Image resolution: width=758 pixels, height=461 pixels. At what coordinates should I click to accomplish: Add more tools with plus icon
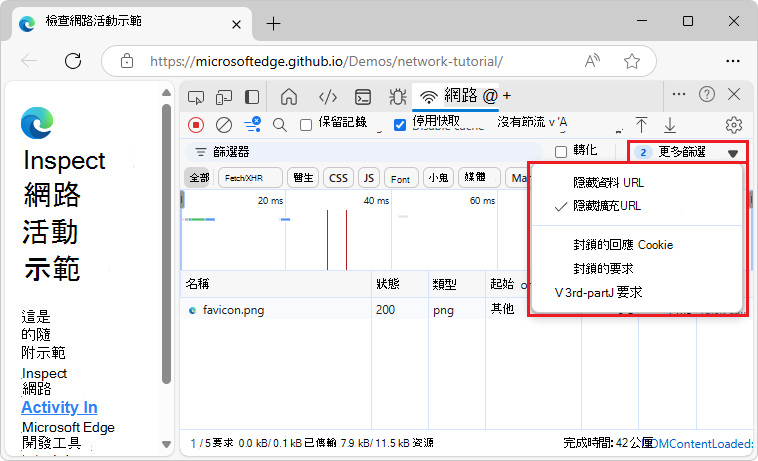click(507, 96)
